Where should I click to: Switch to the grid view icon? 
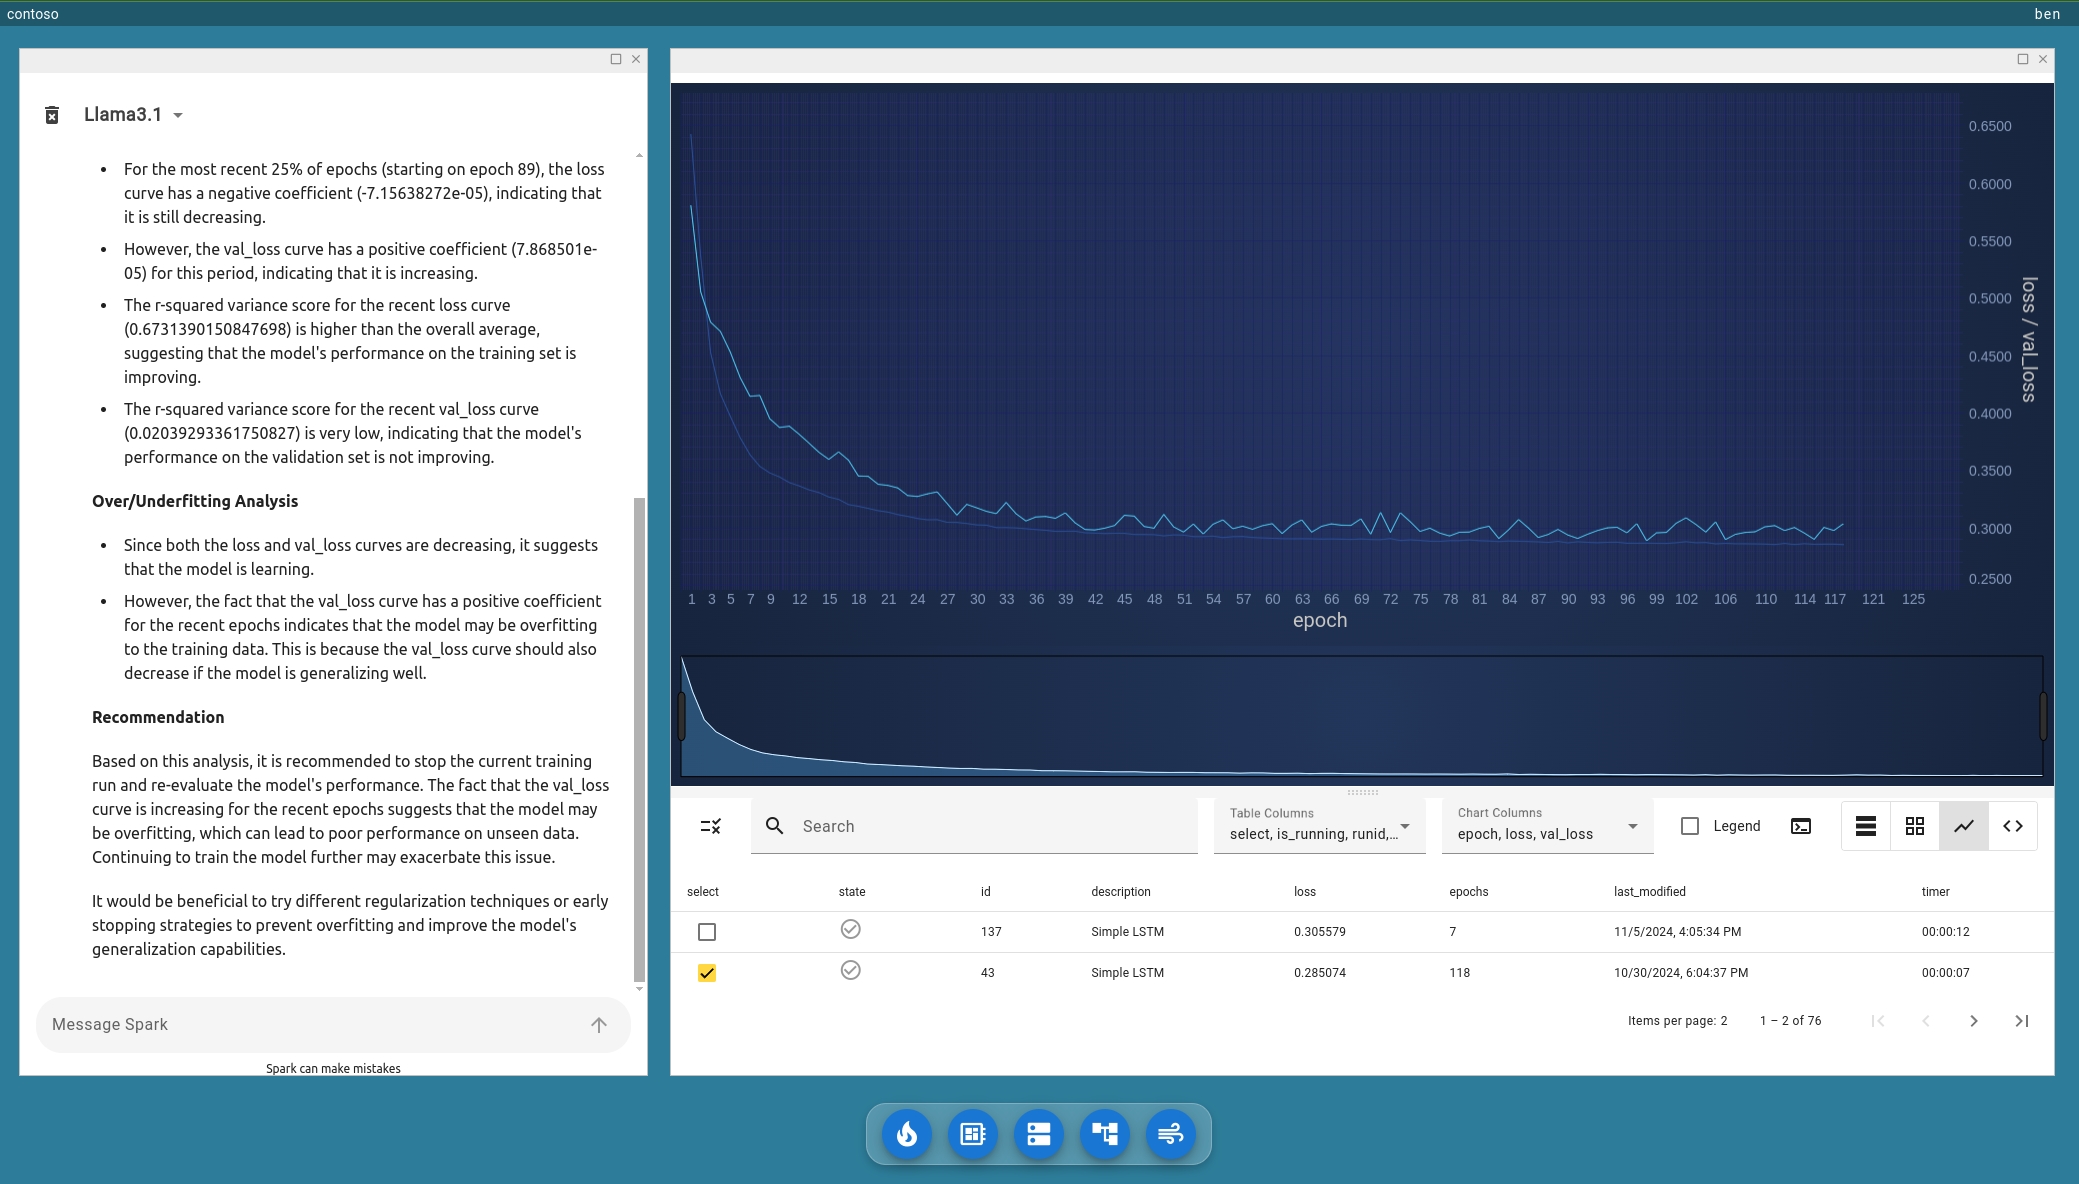(x=1914, y=826)
